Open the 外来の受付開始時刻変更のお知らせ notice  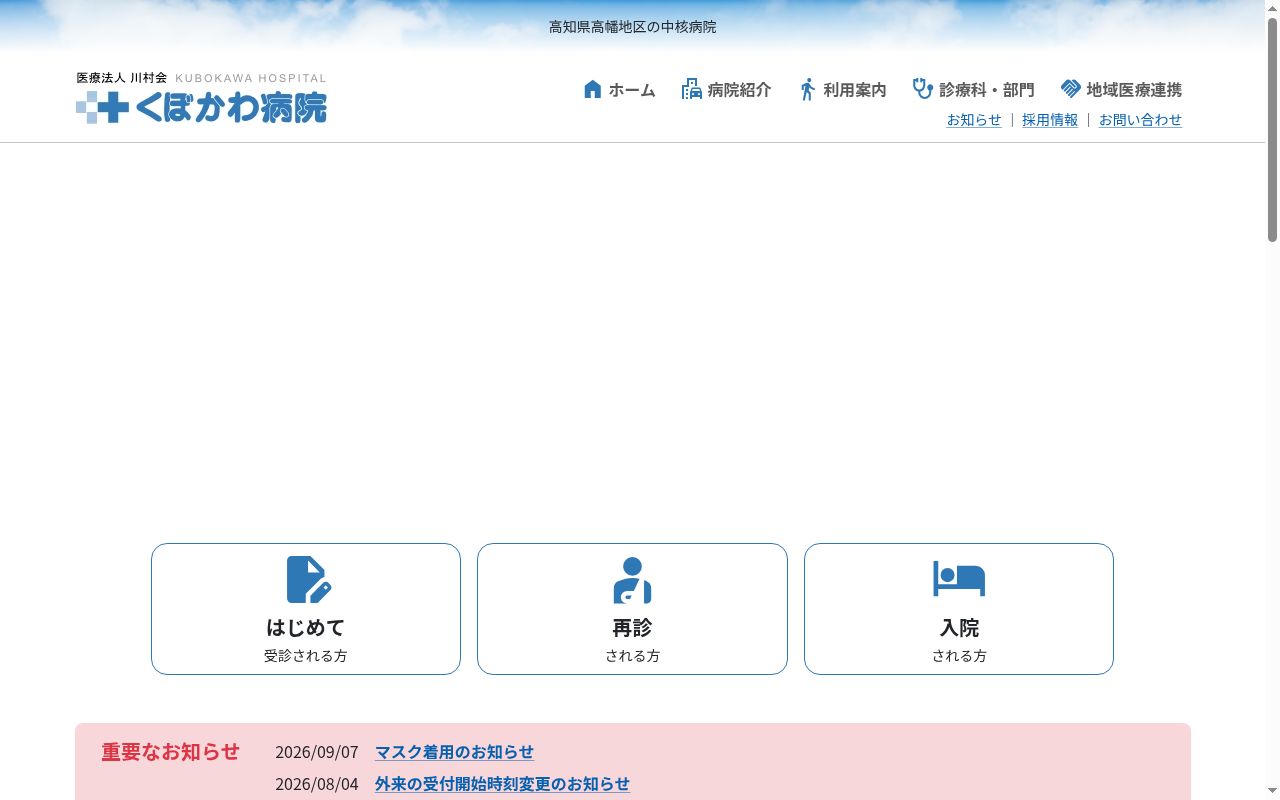click(502, 784)
